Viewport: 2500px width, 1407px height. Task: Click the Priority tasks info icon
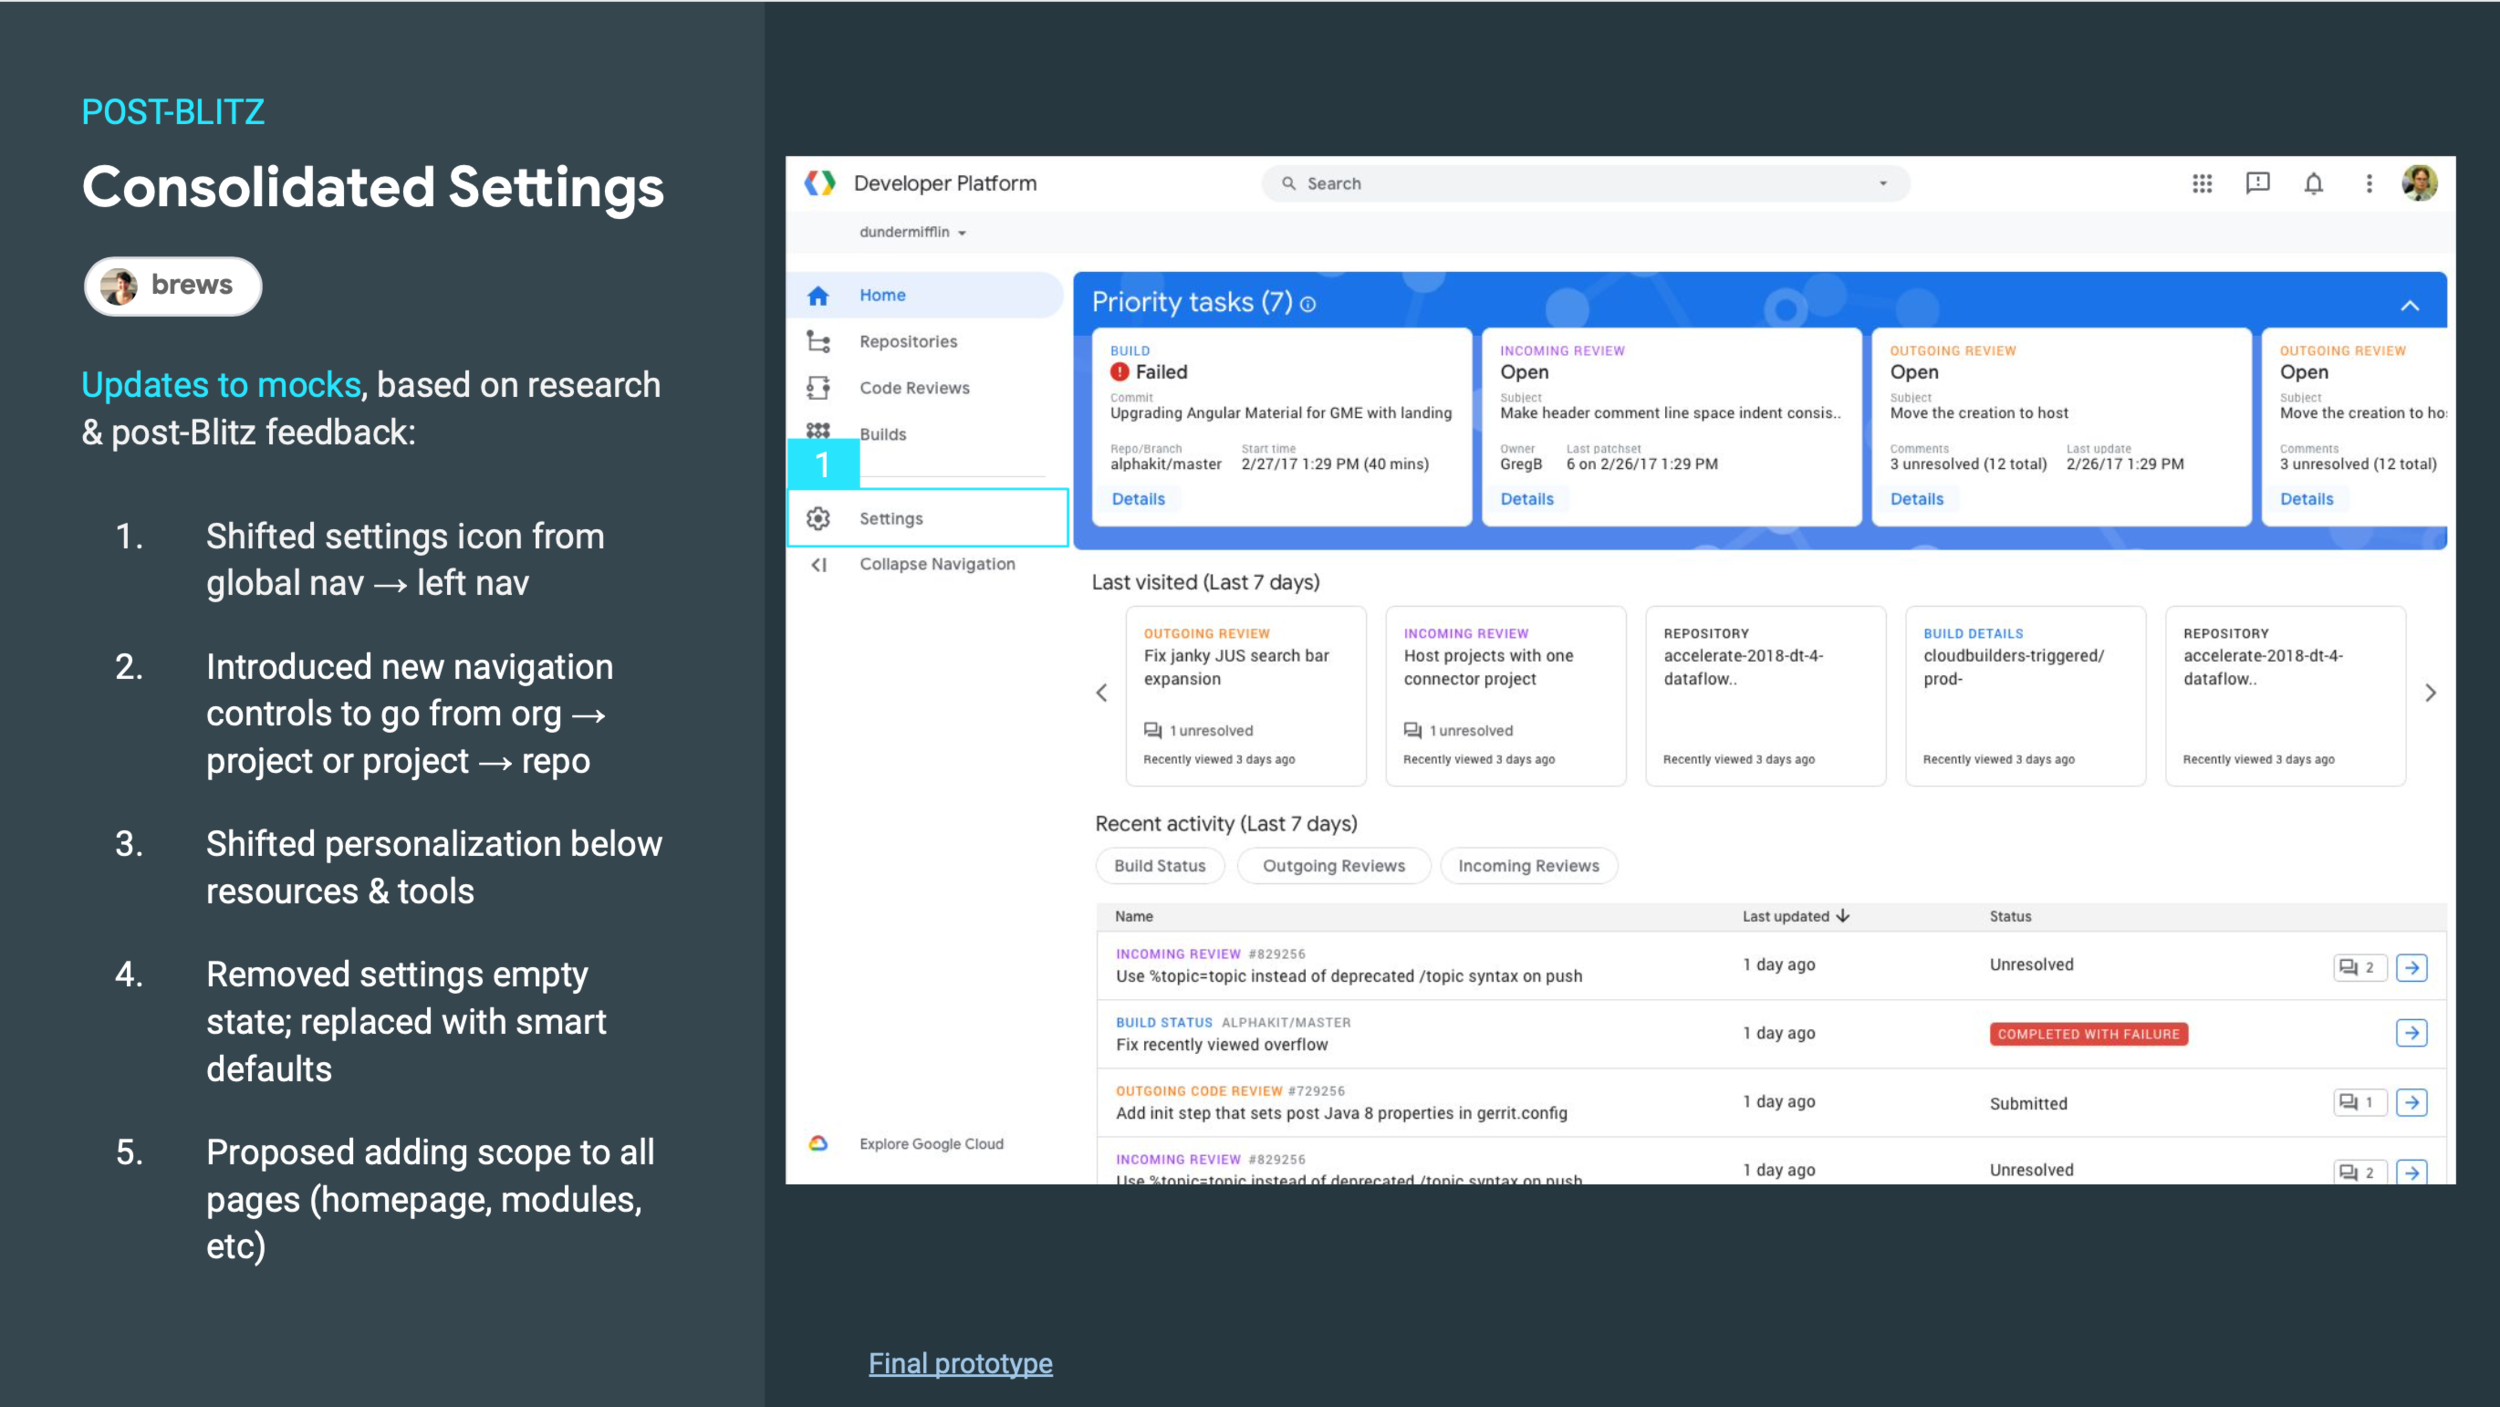1308,304
